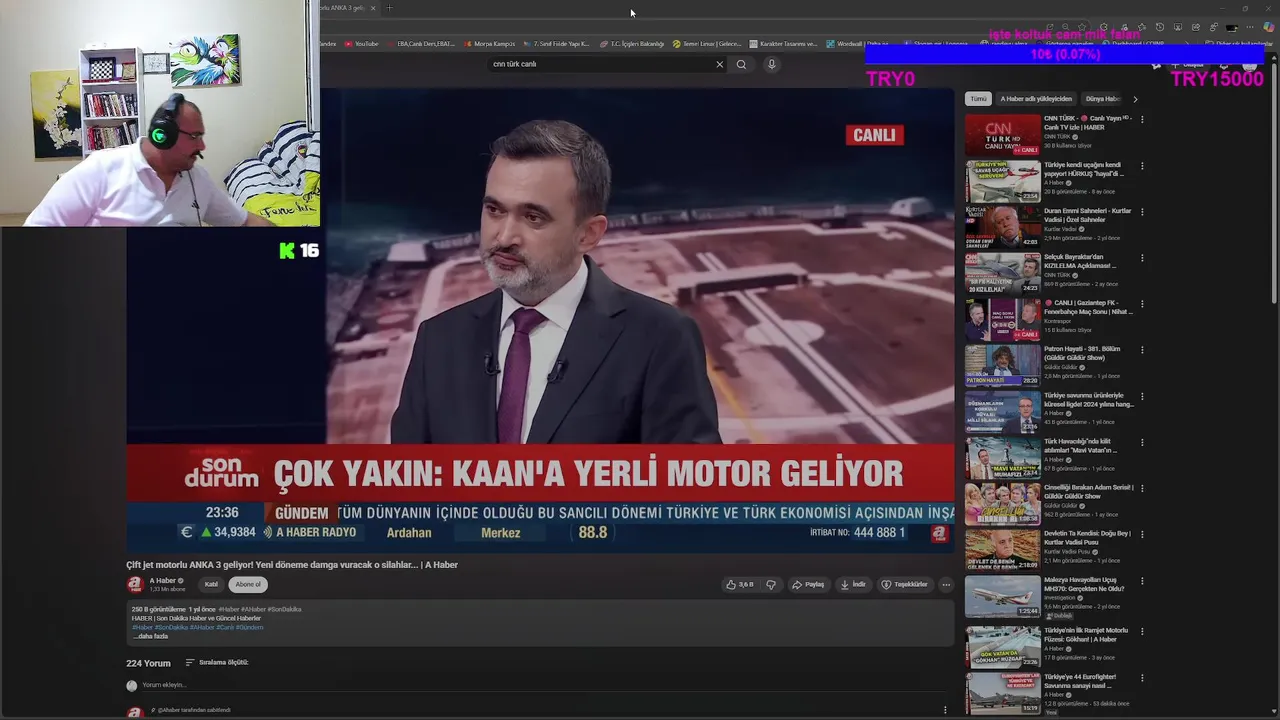This screenshot has height=720, width=1280.
Task: Expand description with ...daha fazla
Action: click(x=150, y=636)
